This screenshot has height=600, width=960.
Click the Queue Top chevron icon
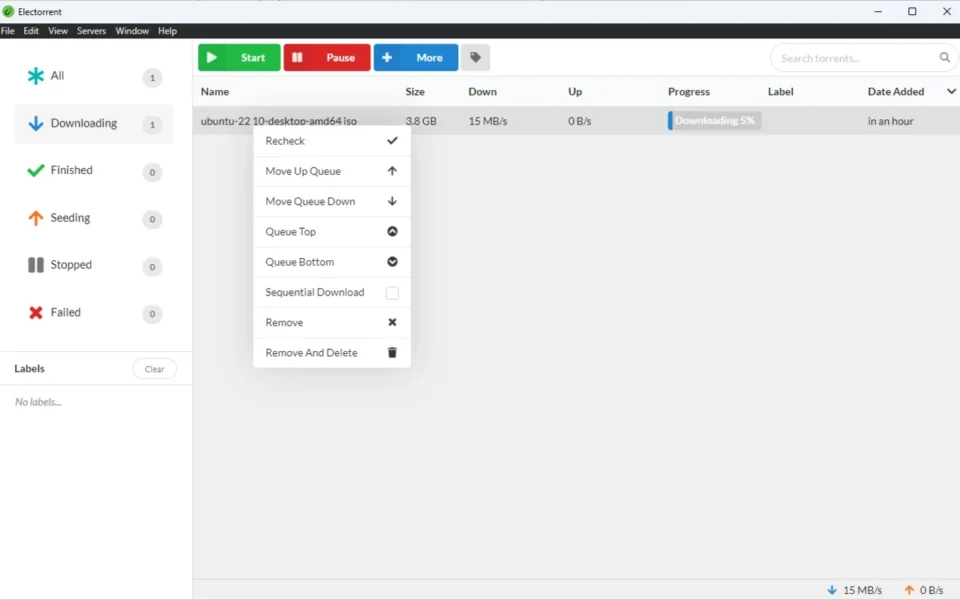(392, 231)
